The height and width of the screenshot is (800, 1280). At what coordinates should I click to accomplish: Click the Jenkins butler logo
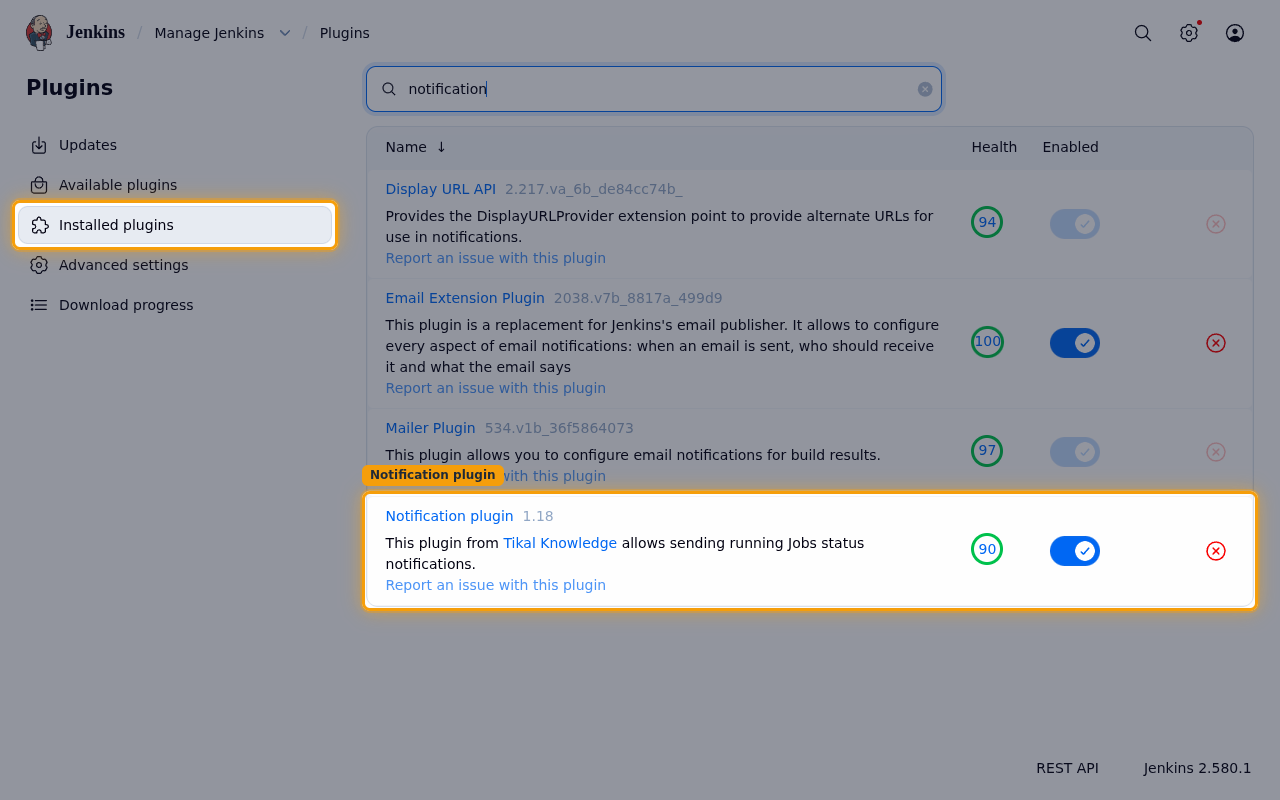[x=39, y=33]
